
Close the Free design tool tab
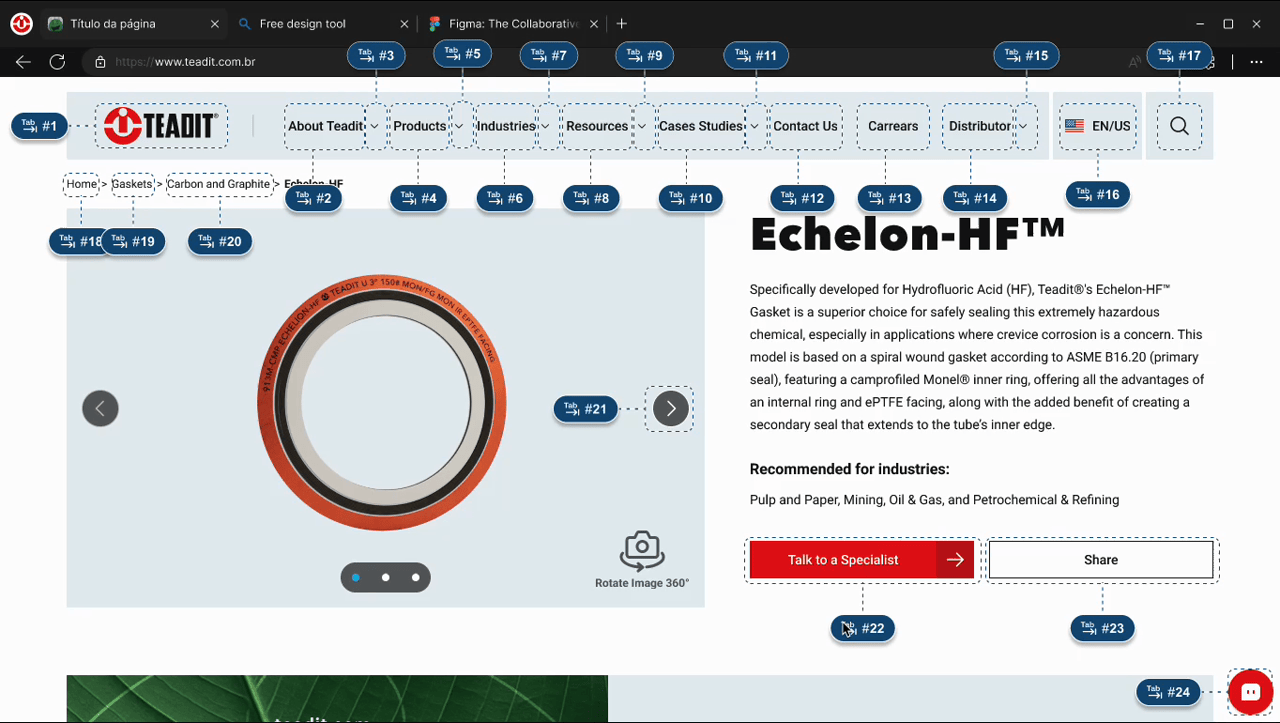pos(404,24)
